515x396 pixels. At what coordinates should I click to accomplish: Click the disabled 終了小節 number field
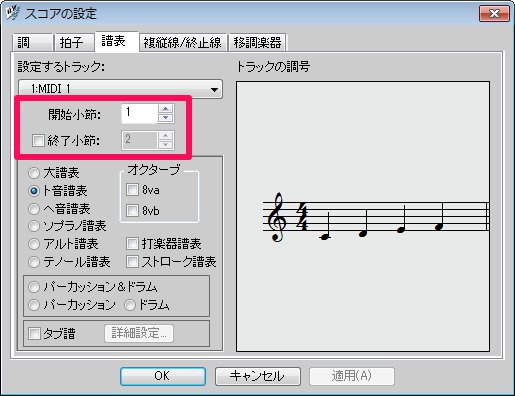[139, 140]
